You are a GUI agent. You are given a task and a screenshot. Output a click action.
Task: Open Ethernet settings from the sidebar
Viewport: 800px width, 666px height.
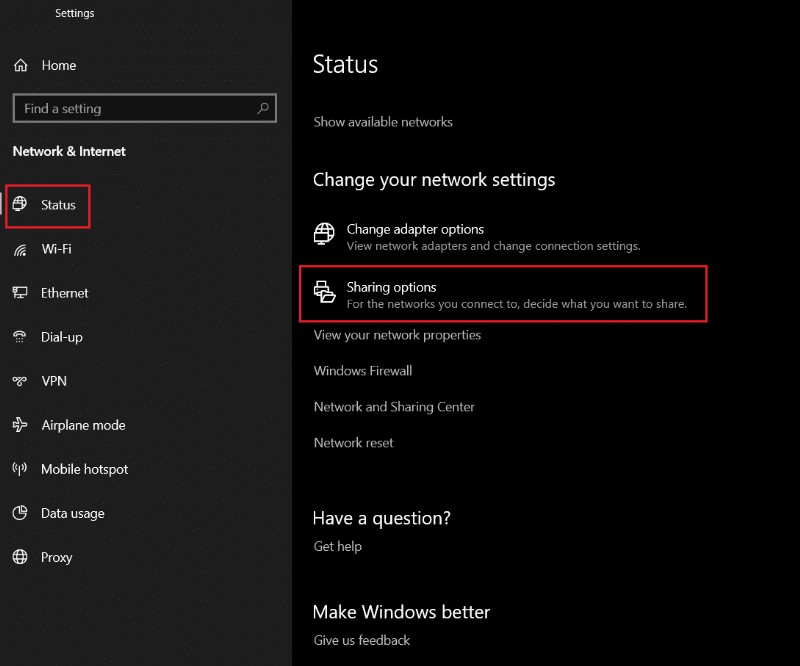tap(65, 293)
